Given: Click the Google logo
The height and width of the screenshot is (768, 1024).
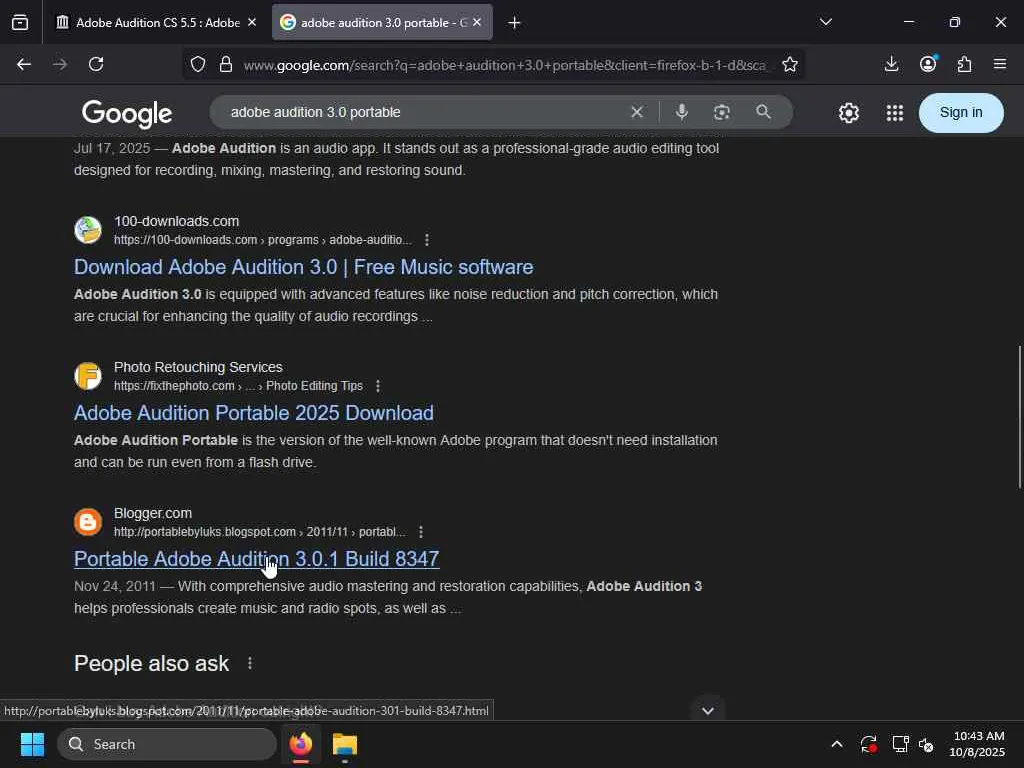Looking at the screenshot, I should coord(127,114).
